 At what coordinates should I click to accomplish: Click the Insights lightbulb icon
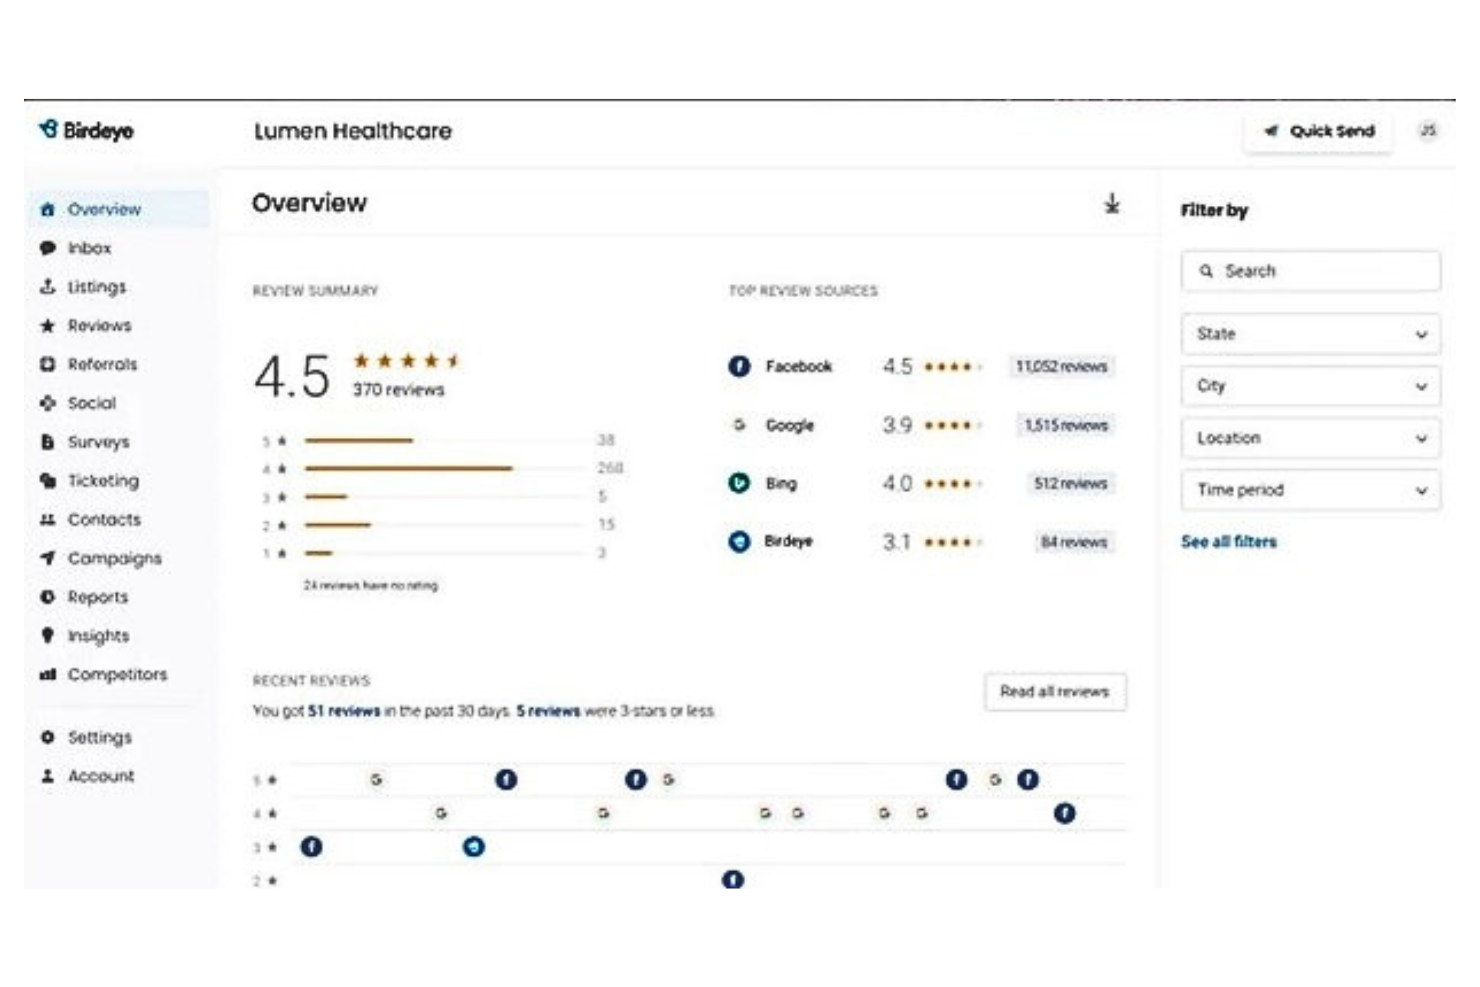[47, 635]
